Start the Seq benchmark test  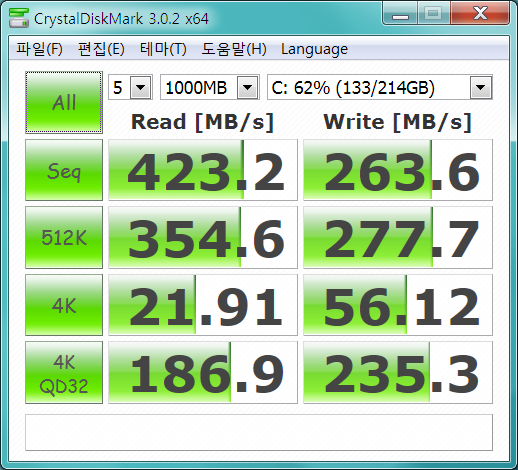64,170
